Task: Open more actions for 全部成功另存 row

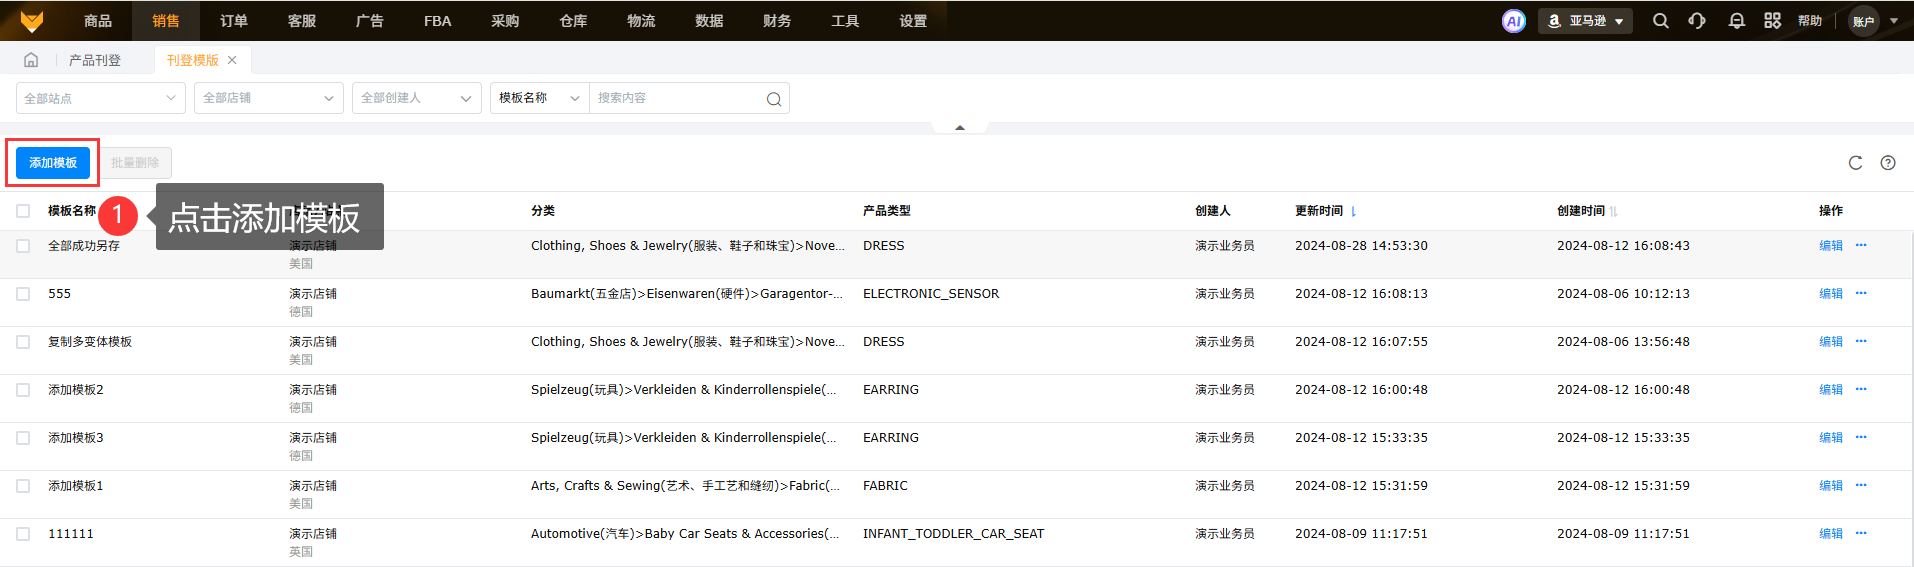Action: [1861, 245]
